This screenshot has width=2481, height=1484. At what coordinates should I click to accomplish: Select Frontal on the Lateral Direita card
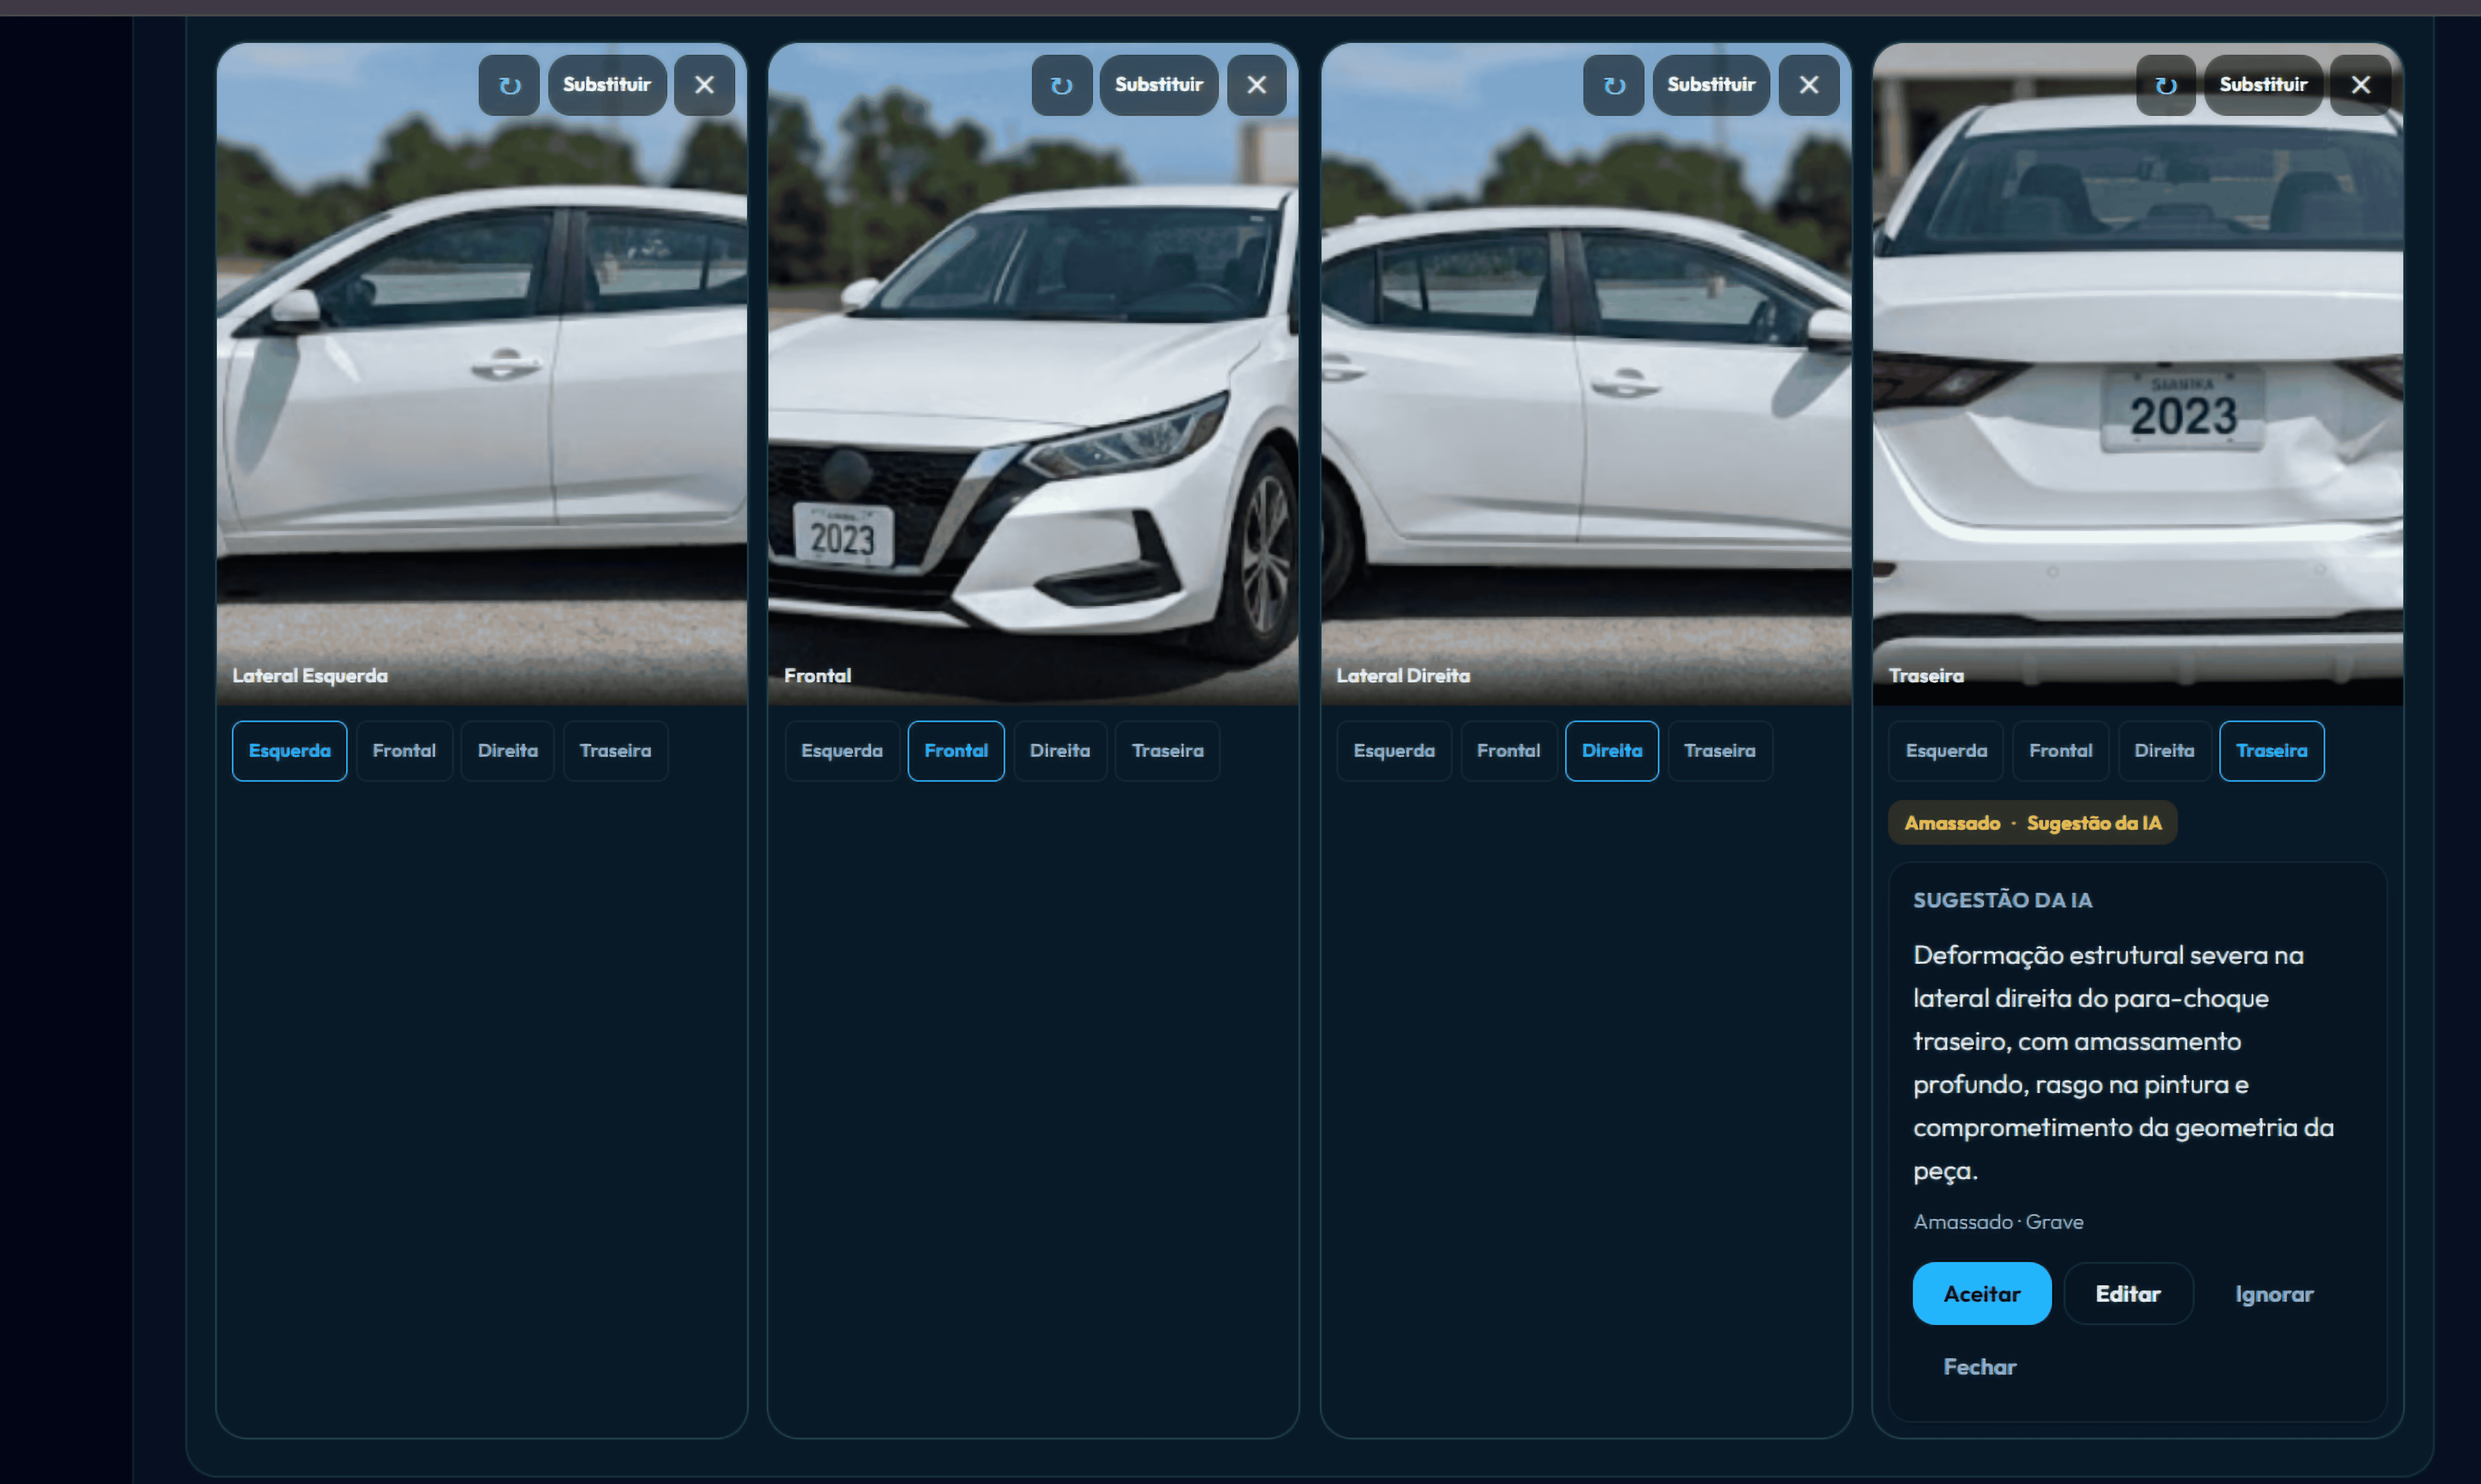[x=1509, y=751]
